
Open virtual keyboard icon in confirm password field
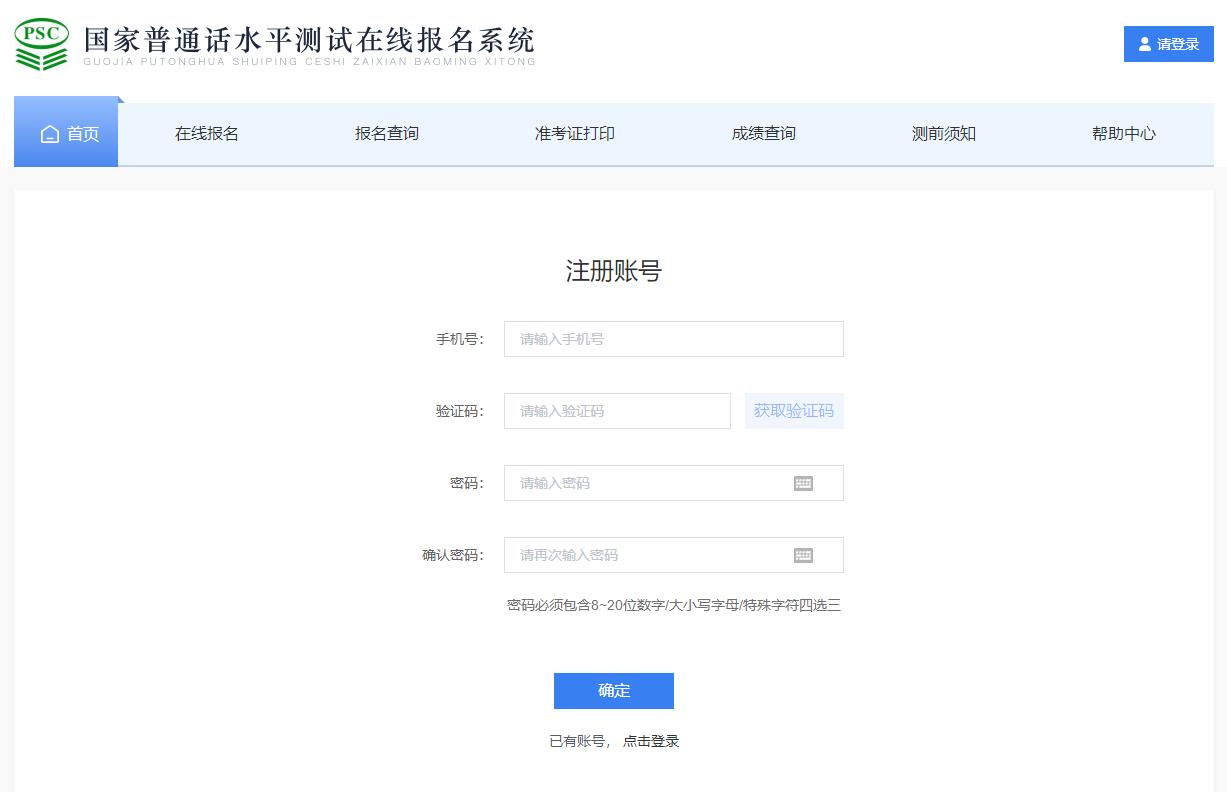[x=803, y=555]
